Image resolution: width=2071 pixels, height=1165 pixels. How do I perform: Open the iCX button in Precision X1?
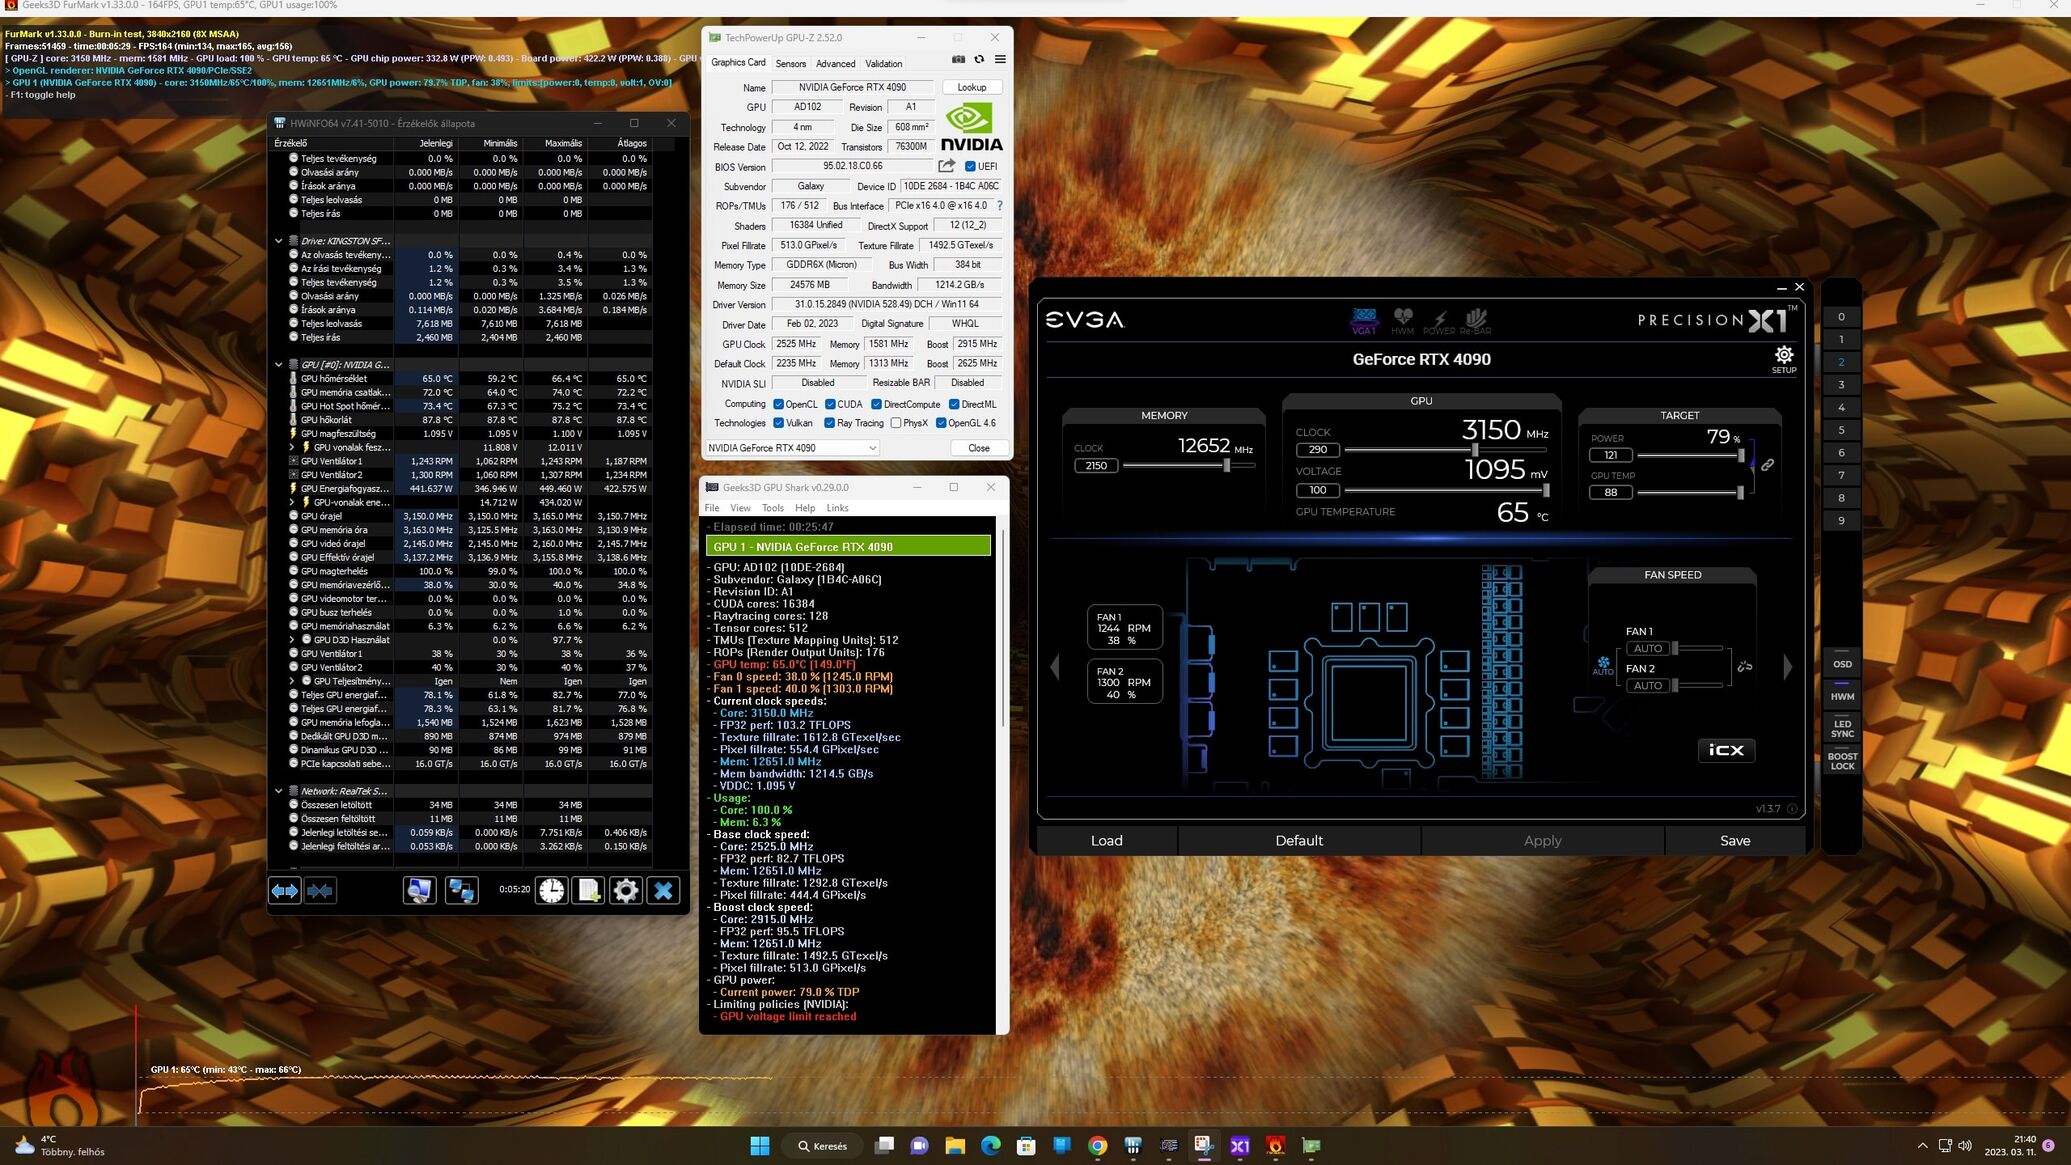pyautogui.click(x=1726, y=750)
